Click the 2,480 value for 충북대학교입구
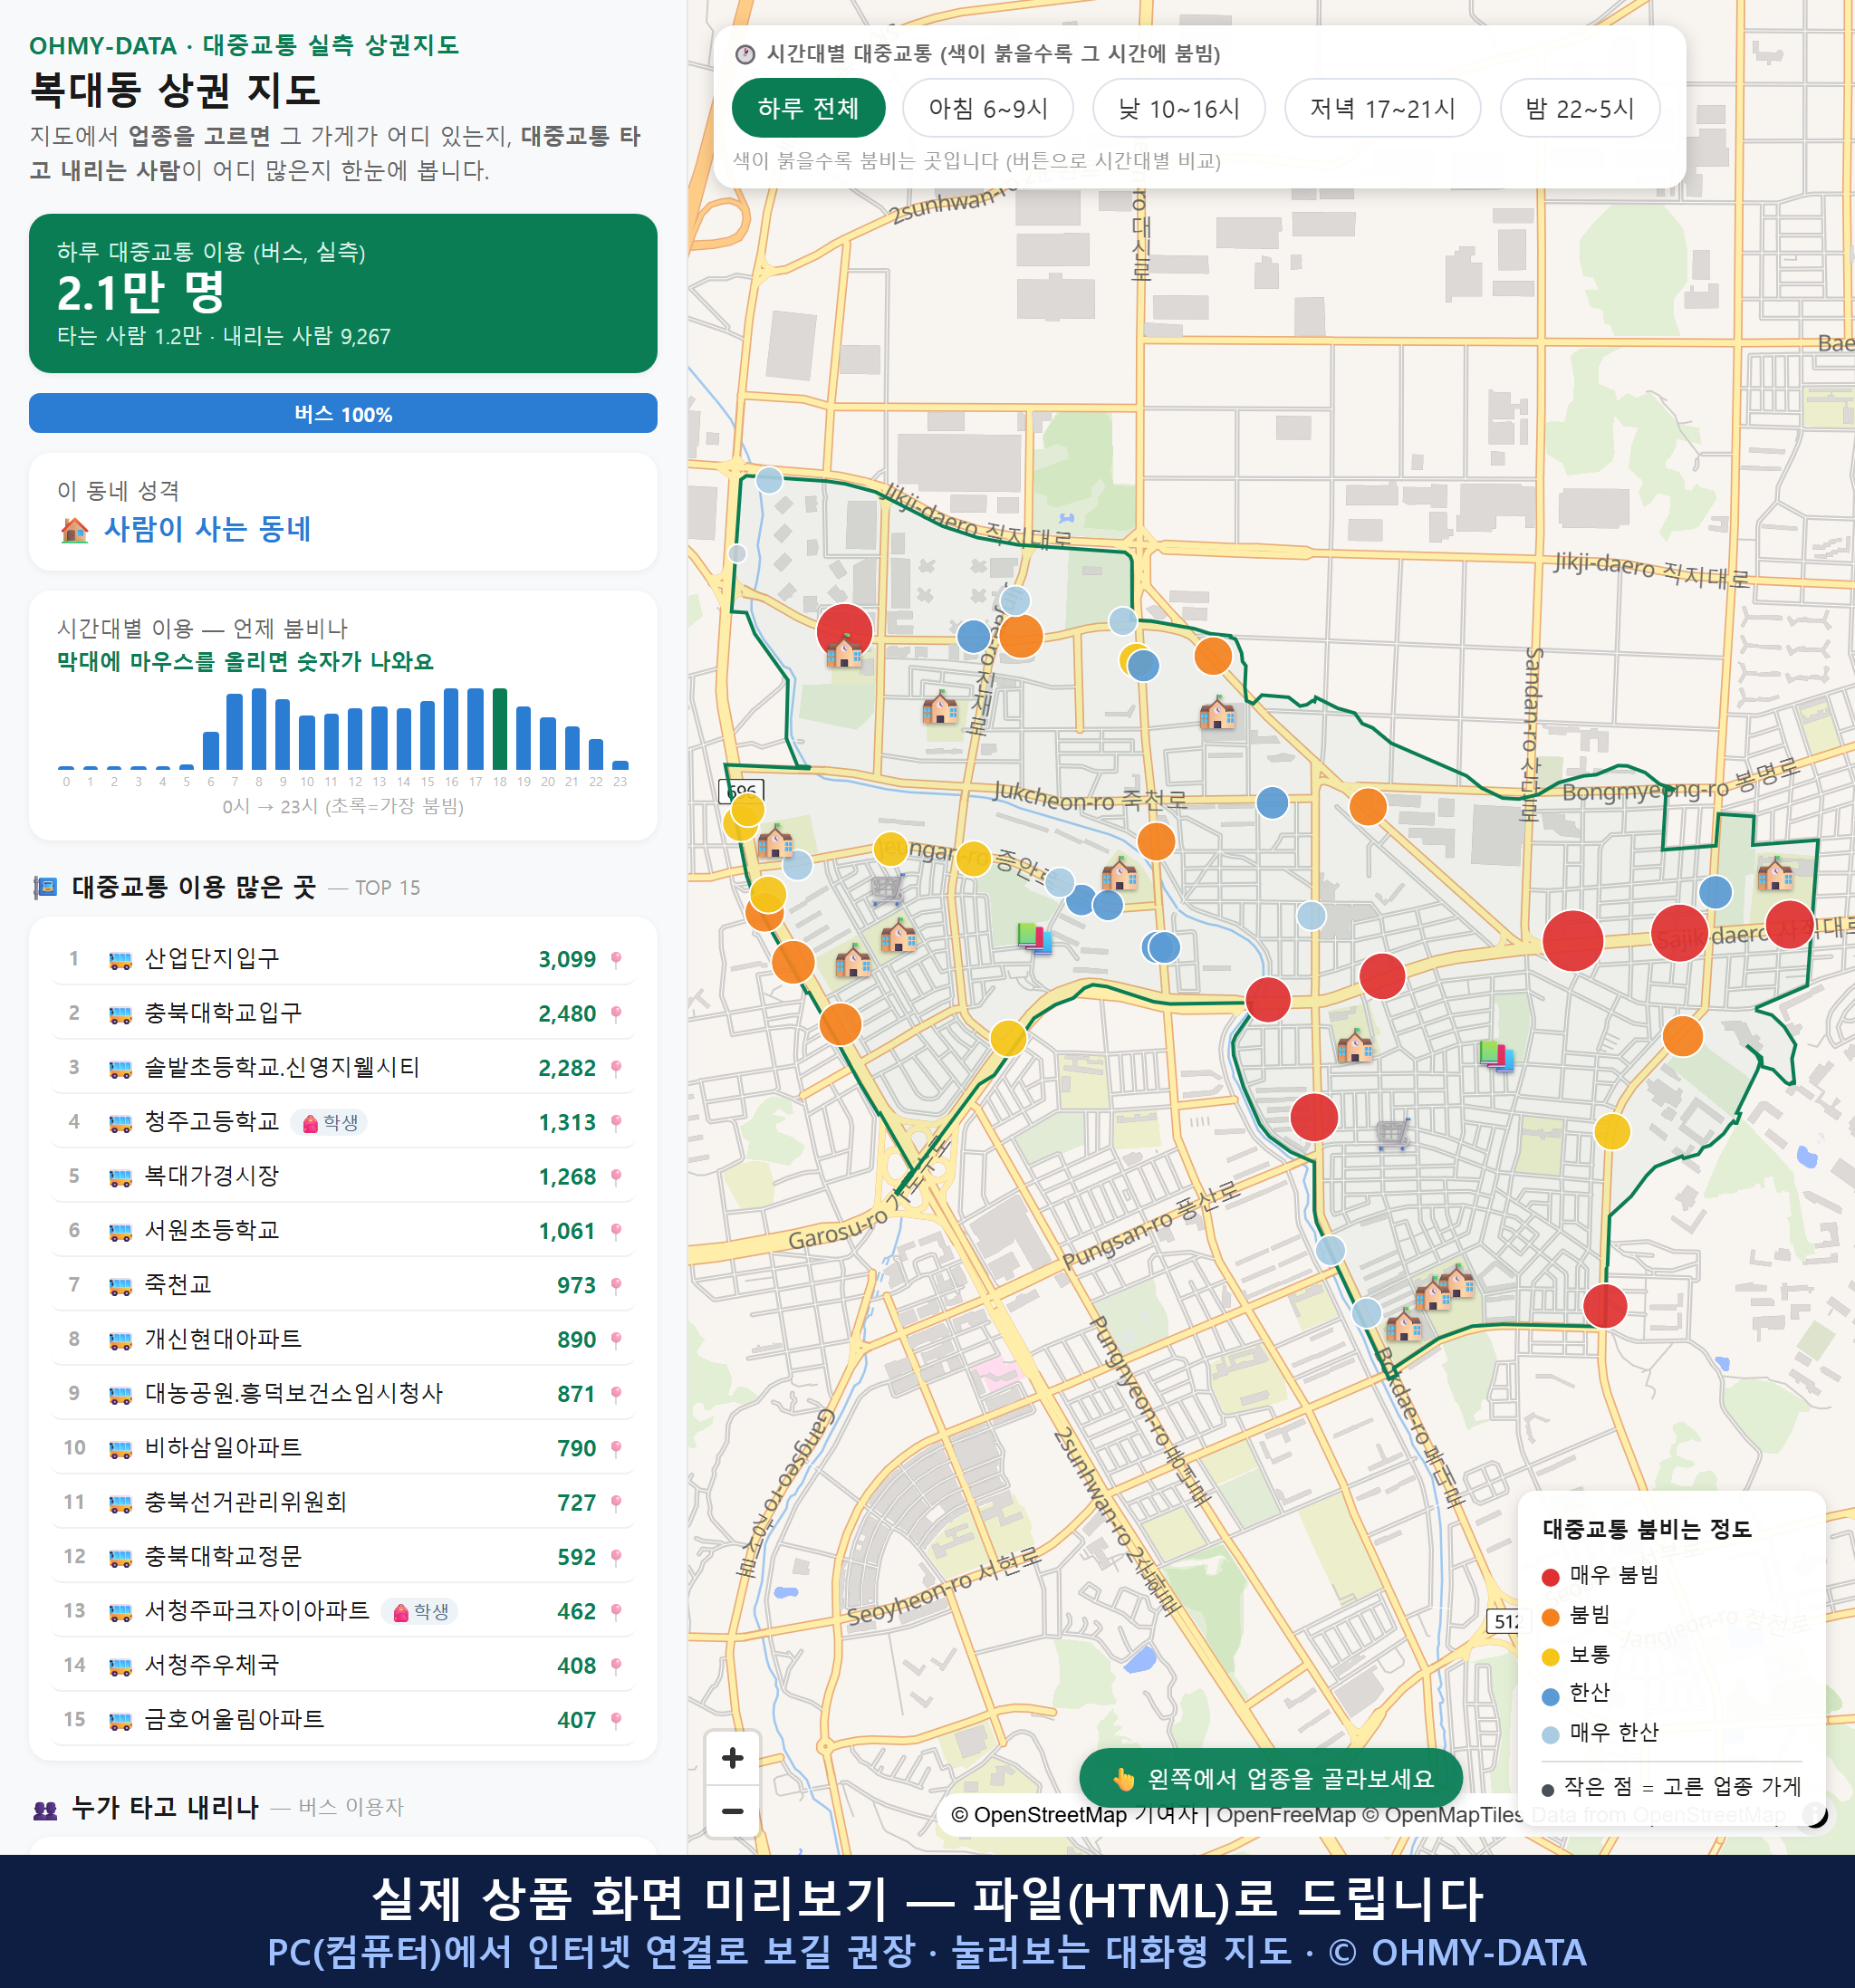Viewport: 1855px width, 1988px height. click(567, 1014)
